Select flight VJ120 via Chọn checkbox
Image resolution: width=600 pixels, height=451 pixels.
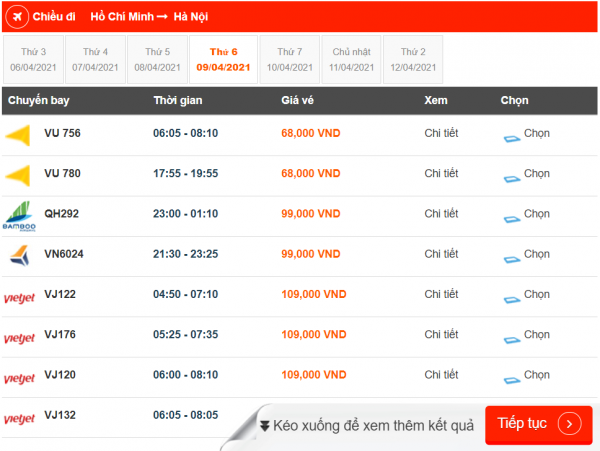click(x=512, y=380)
